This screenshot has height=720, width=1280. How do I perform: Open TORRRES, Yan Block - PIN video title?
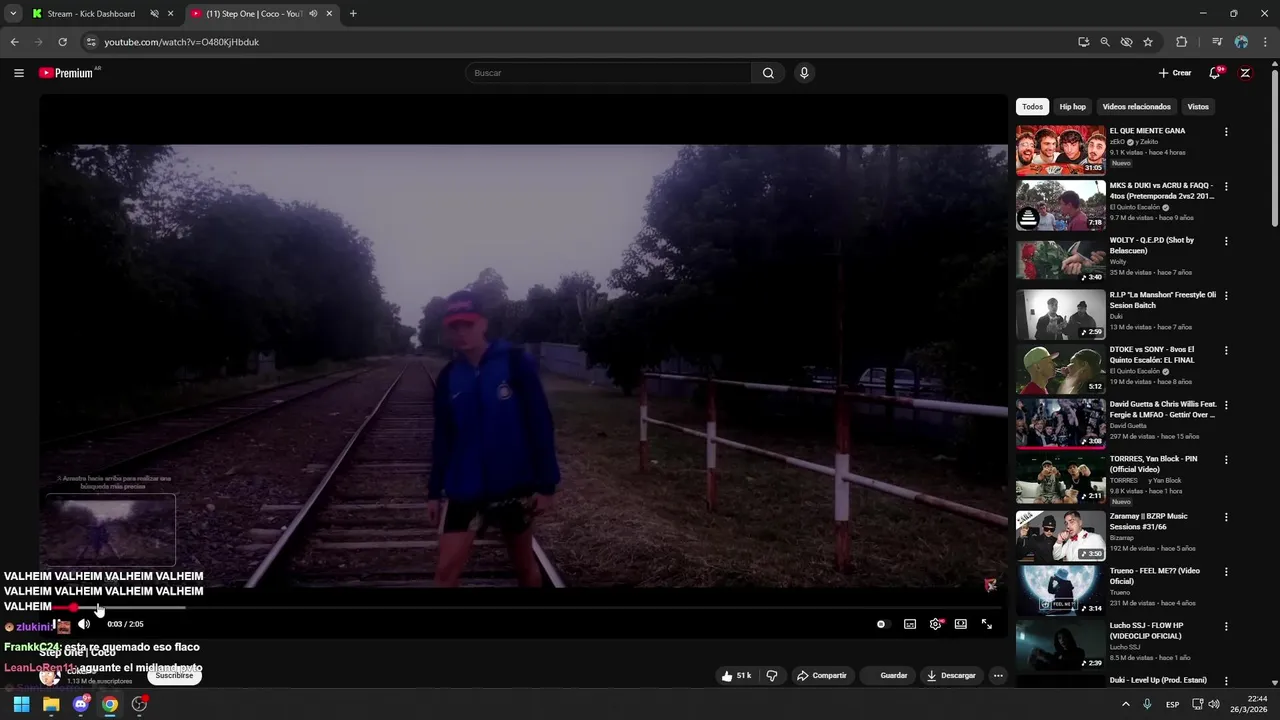click(x=1153, y=464)
